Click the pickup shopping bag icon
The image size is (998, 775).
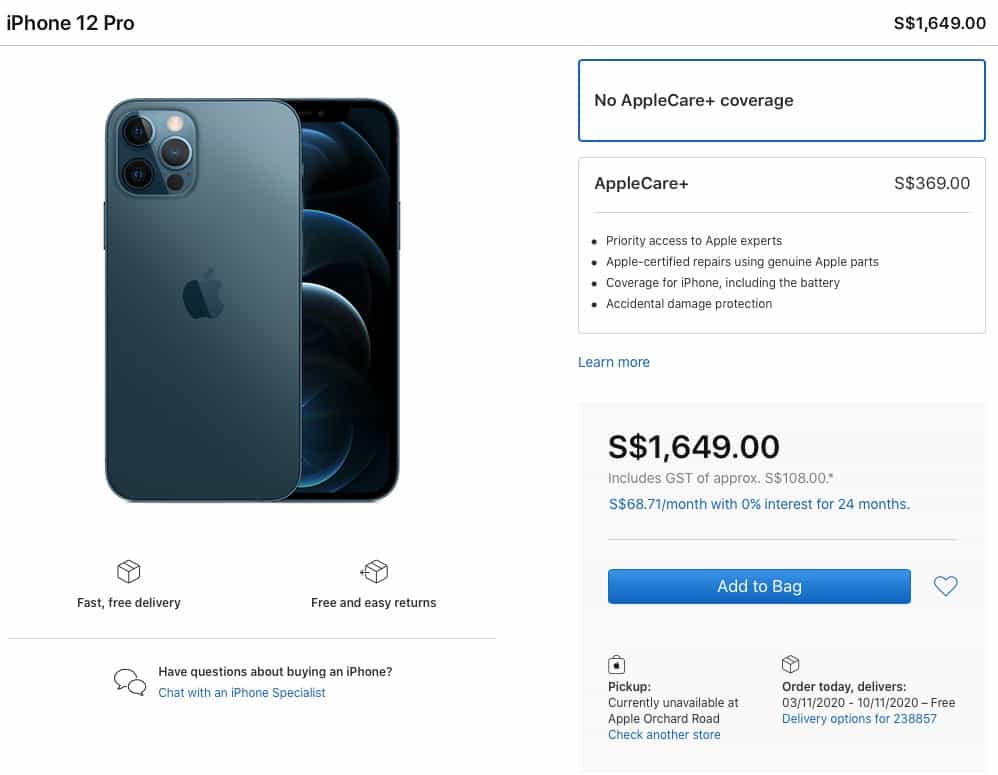pos(617,665)
